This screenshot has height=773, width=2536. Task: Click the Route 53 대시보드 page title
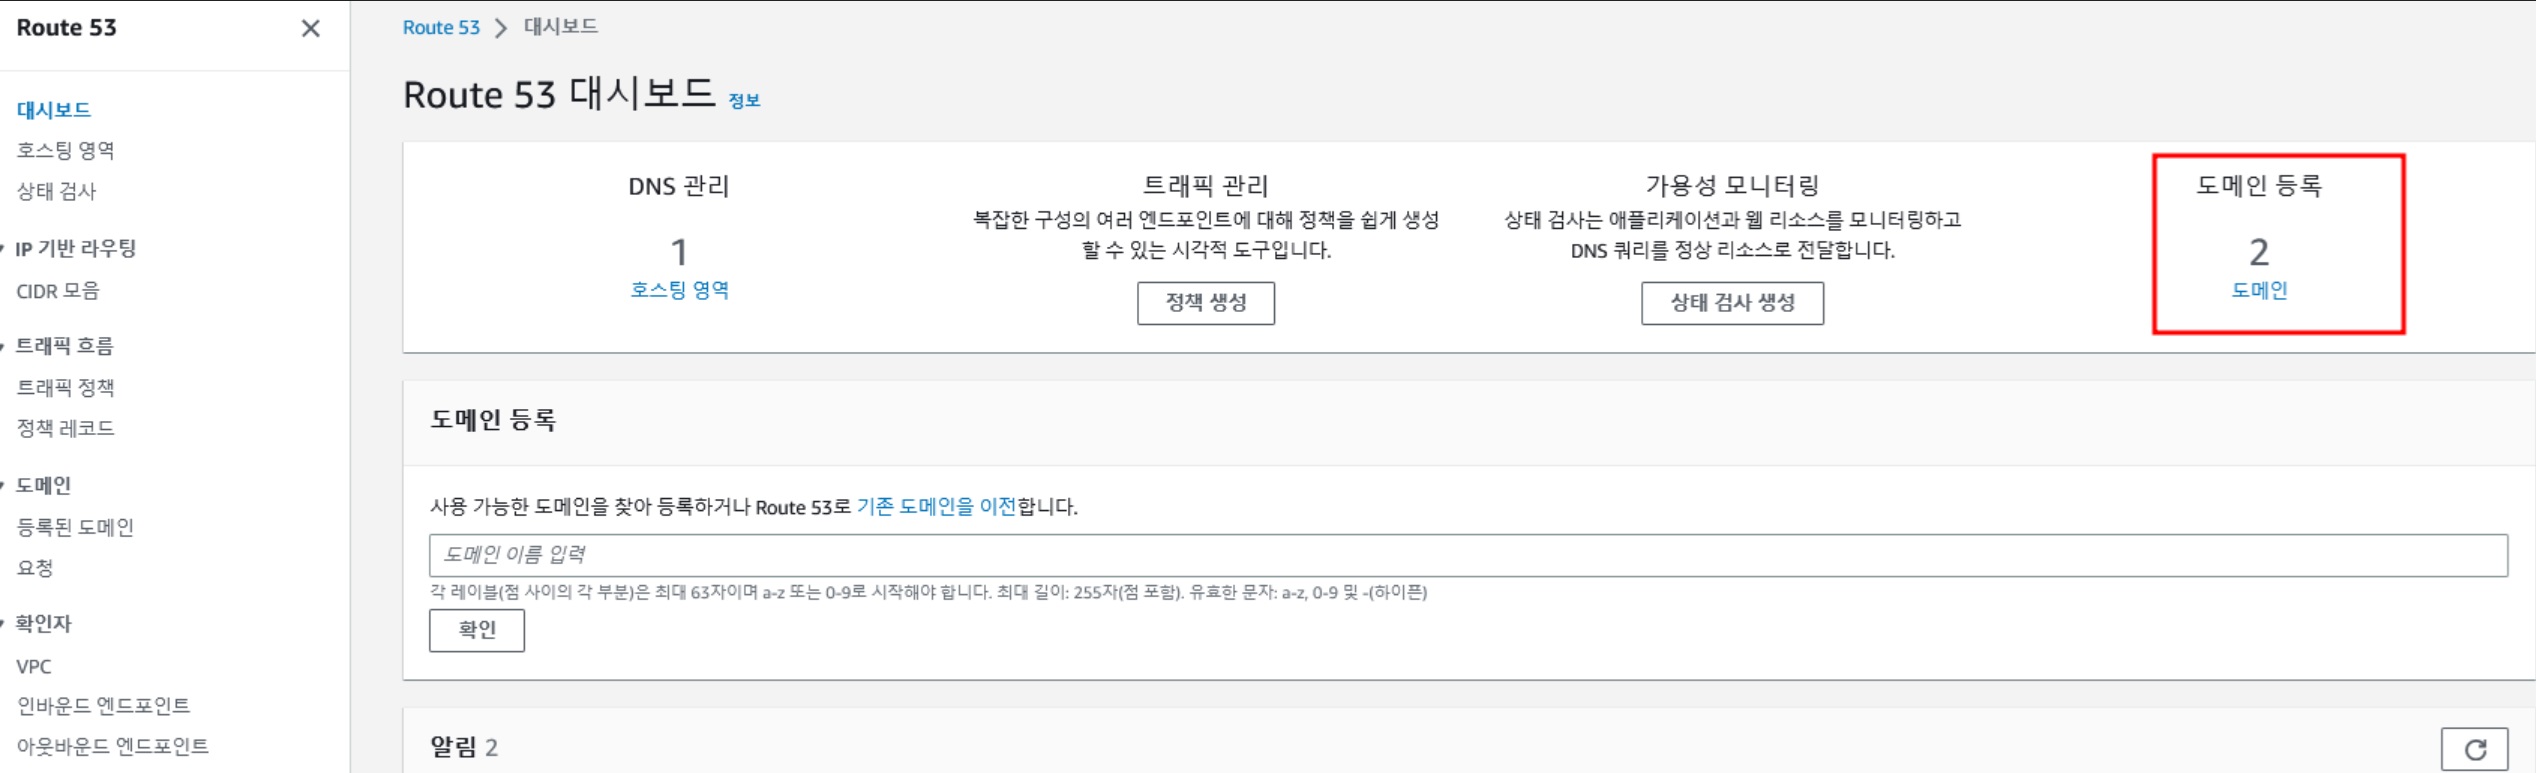click(559, 94)
